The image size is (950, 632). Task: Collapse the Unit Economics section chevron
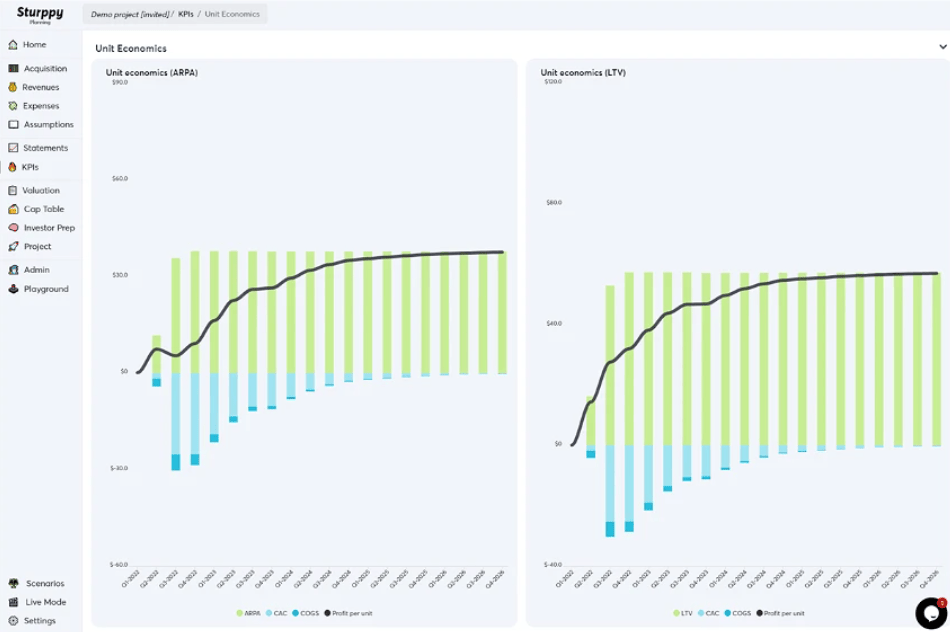click(942, 47)
